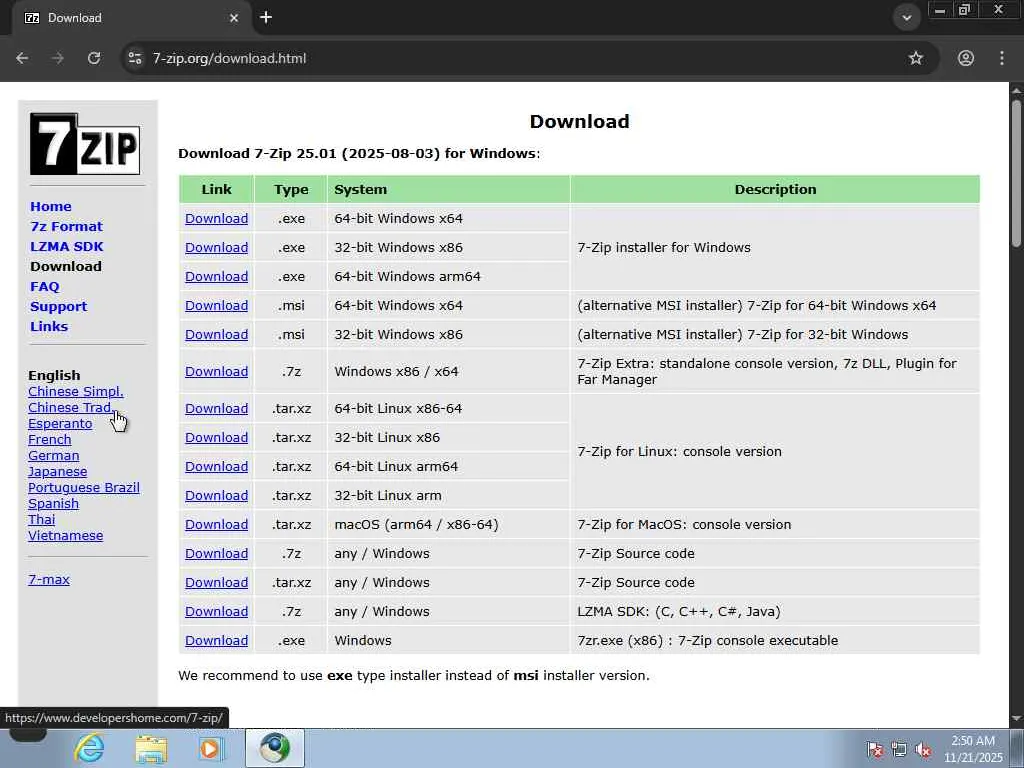The height and width of the screenshot is (768, 1024).
Task: Launch media player from taskbar
Action: coord(210,748)
